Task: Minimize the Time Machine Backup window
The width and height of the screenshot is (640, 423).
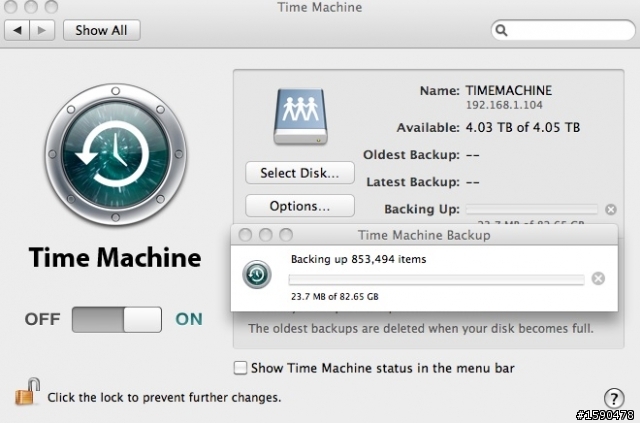Action: [266, 235]
